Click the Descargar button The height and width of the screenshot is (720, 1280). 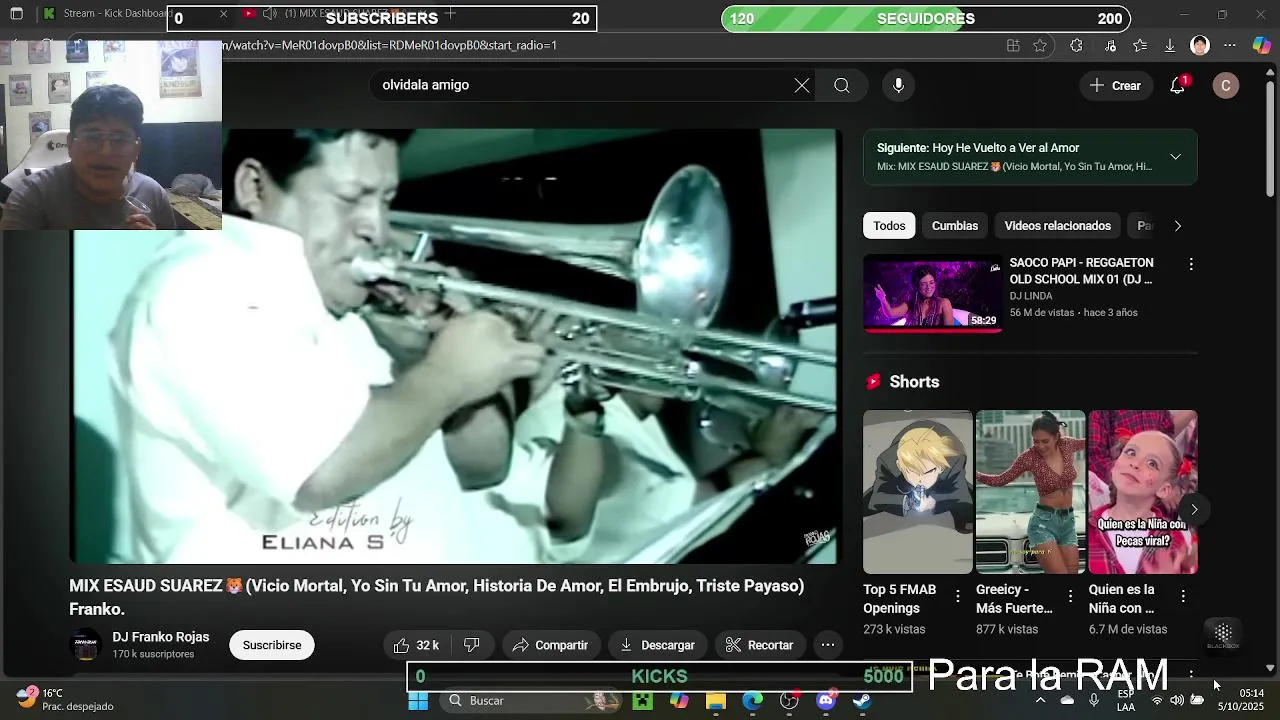pos(657,645)
